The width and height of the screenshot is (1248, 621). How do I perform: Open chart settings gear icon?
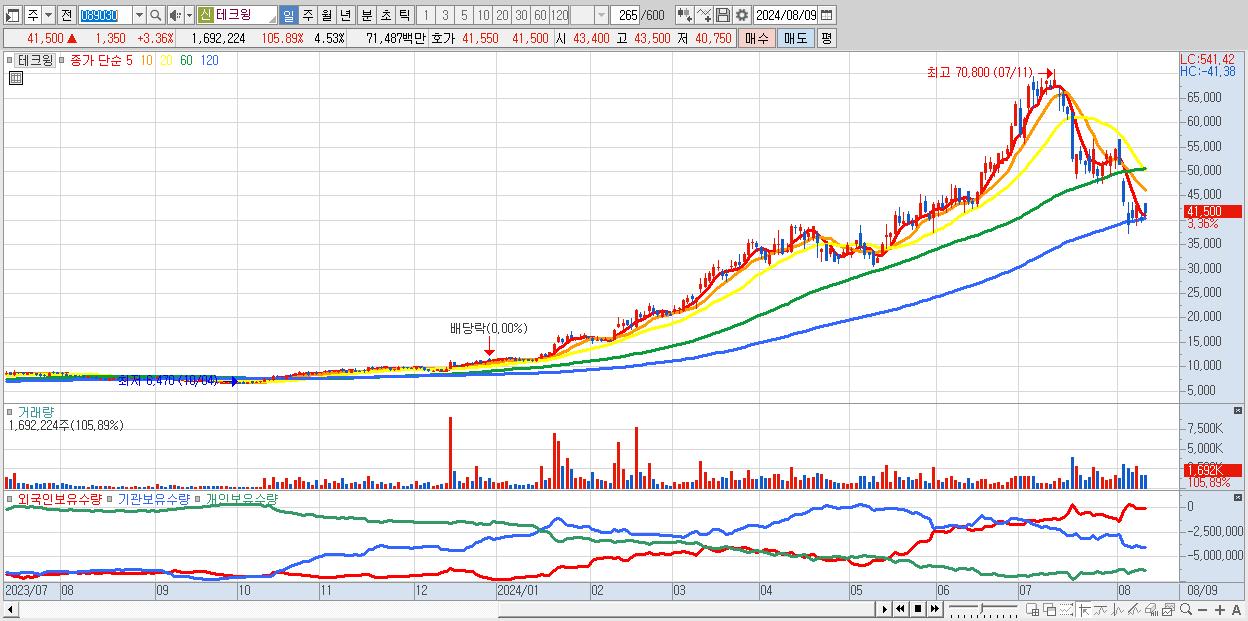click(742, 15)
